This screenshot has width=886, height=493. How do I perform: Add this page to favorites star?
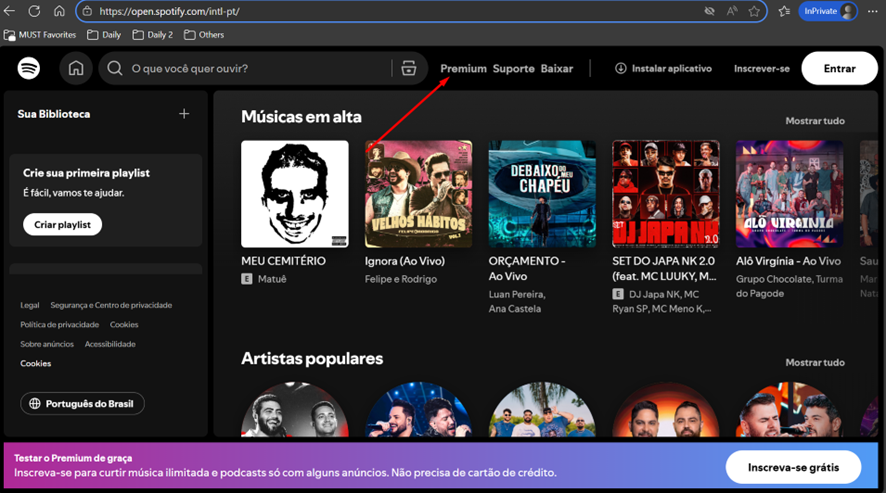(754, 11)
